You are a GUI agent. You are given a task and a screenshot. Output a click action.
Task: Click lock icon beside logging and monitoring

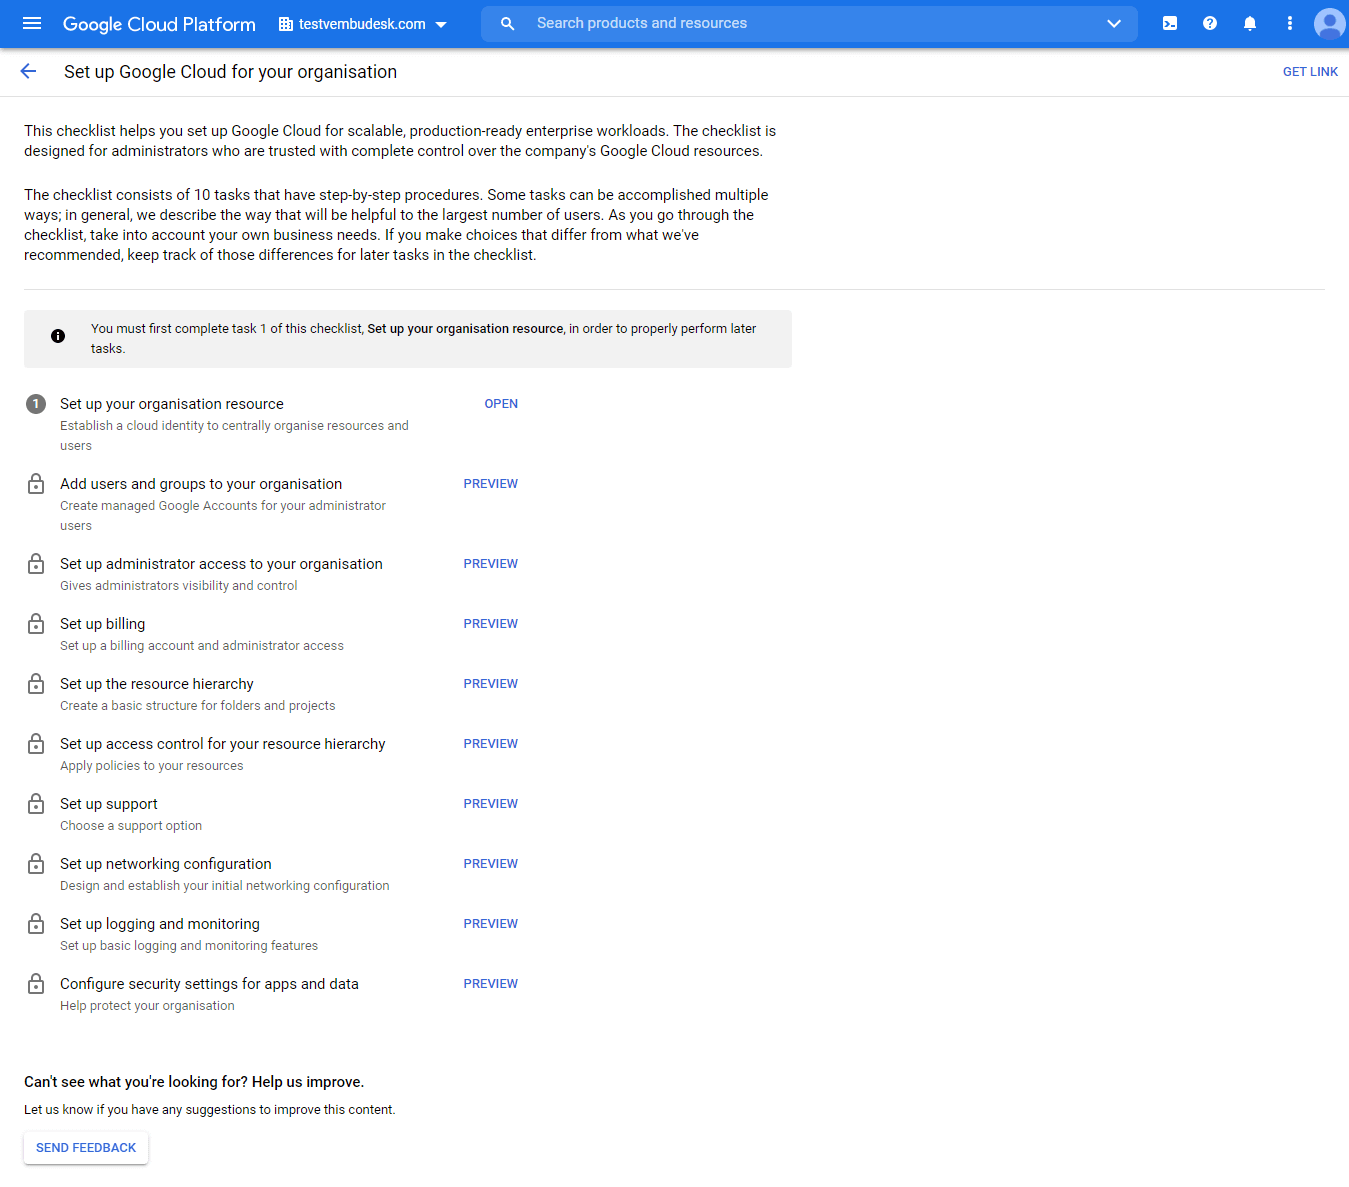pyautogui.click(x=36, y=924)
